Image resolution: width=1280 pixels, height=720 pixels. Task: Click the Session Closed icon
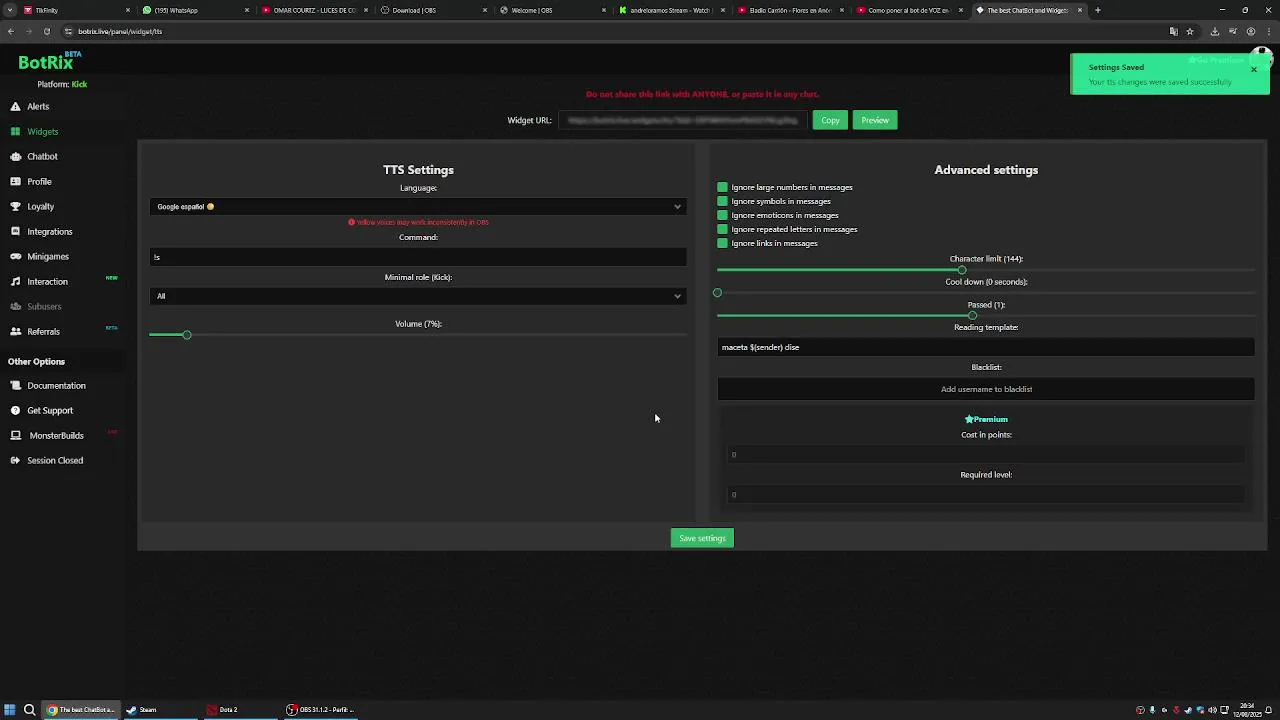click(x=16, y=460)
